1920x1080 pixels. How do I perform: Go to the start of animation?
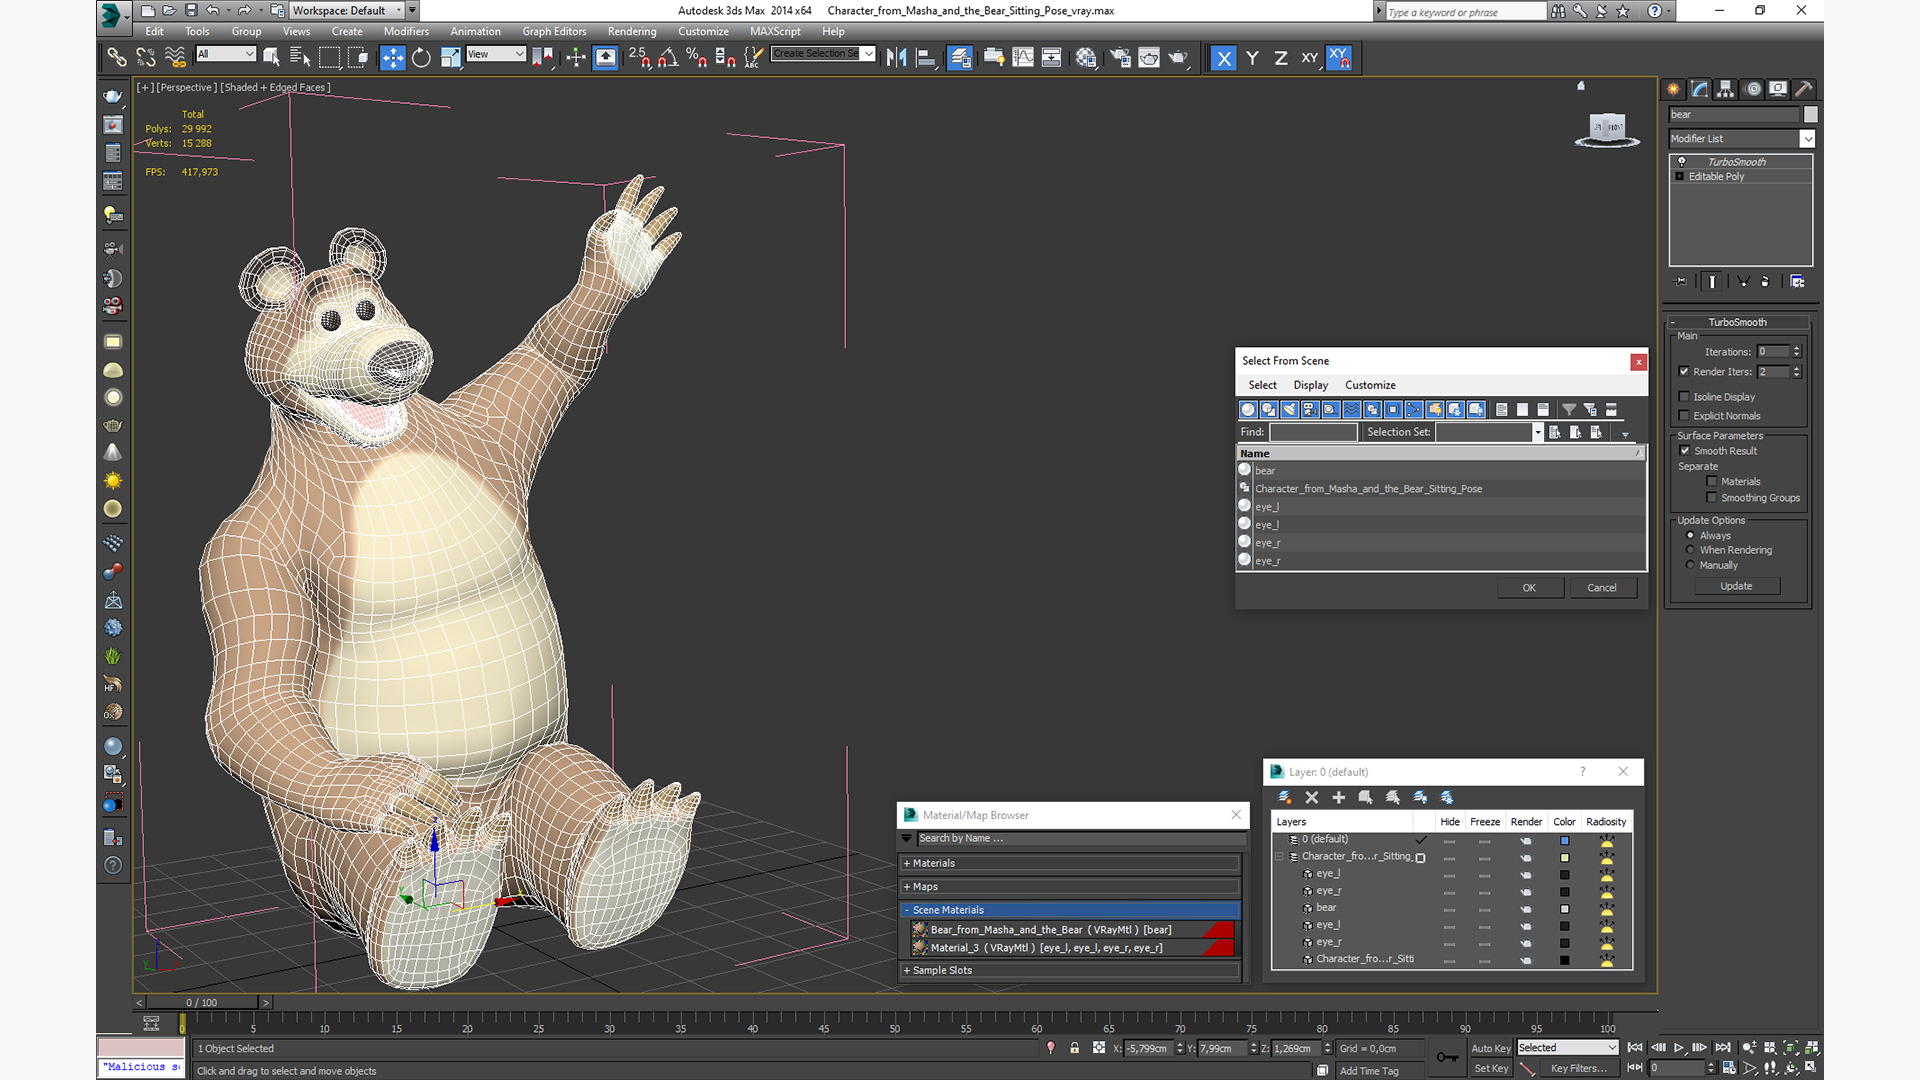(1635, 1047)
